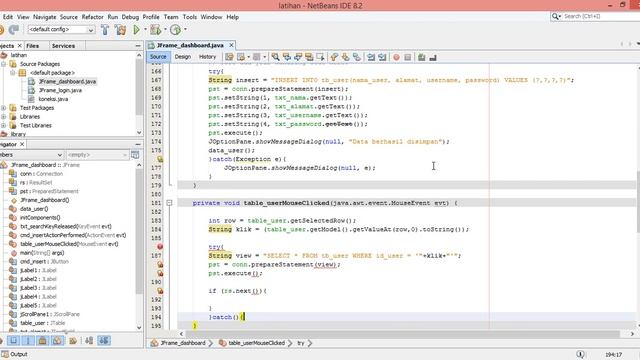The width and height of the screenshot is (640, 360).
Task: Click the Navigator filter view icon beside the empty combo
Action: (135, 155)
